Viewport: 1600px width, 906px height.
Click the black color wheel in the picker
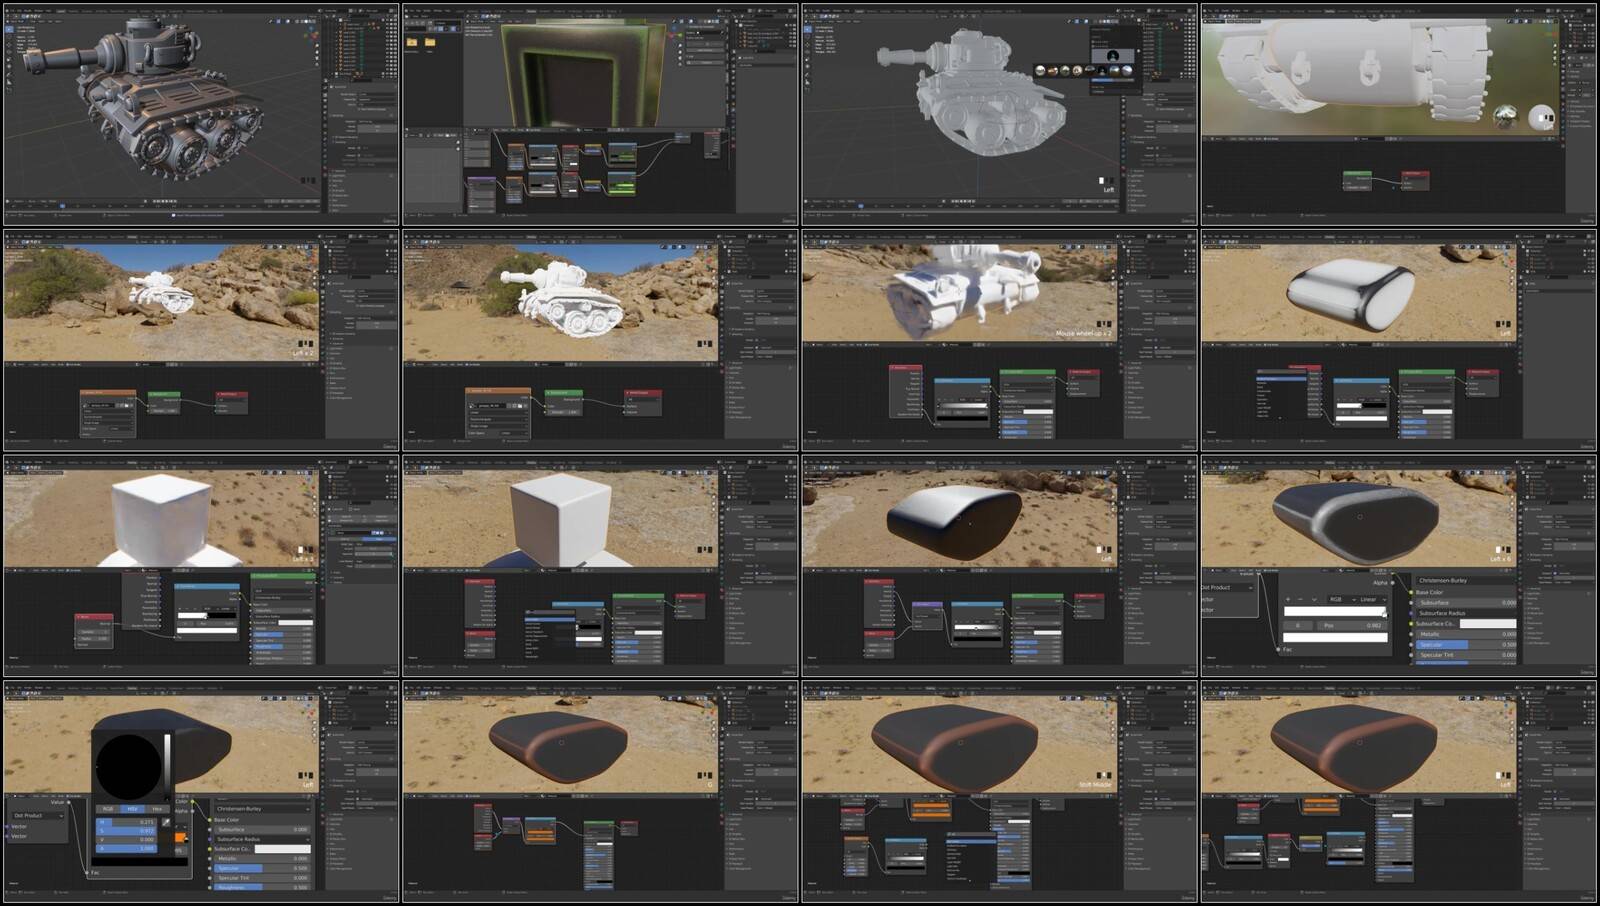click(128, 765)
